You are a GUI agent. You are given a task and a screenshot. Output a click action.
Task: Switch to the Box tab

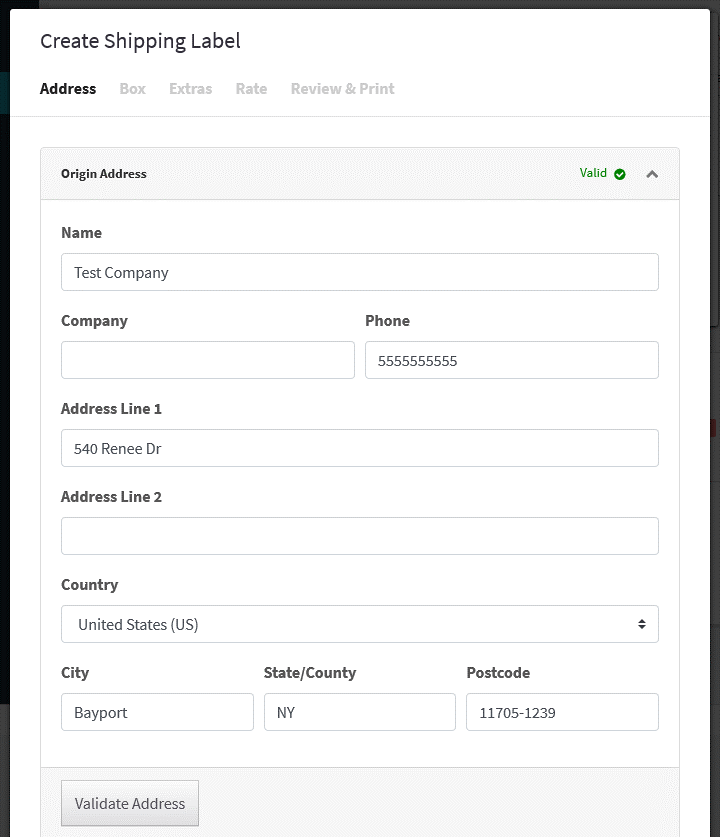pos(132,89)
